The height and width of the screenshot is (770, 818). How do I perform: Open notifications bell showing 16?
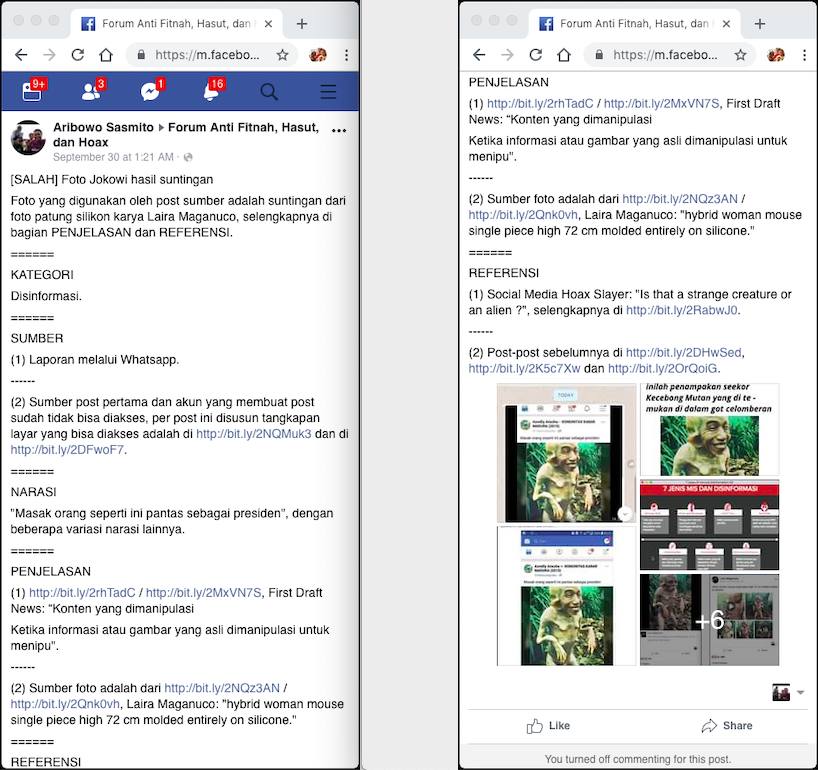click(x=212, y=91)
